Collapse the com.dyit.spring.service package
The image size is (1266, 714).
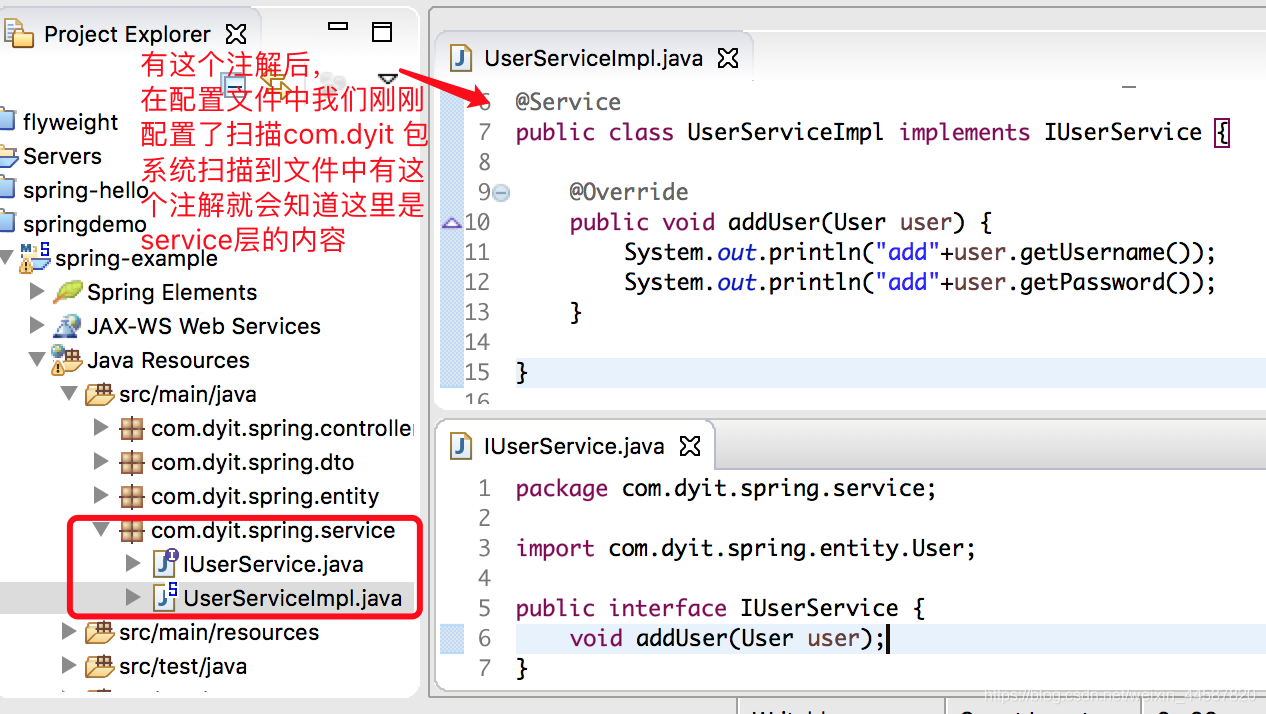pyautogui.click(x=102, y=530)
